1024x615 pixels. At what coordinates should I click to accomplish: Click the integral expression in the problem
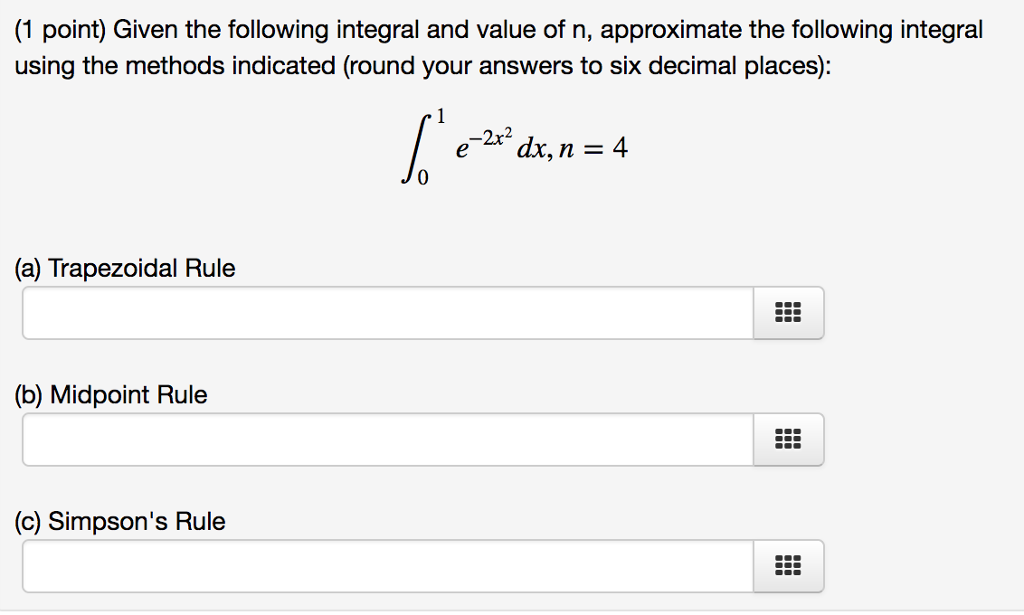click(517, 146)
